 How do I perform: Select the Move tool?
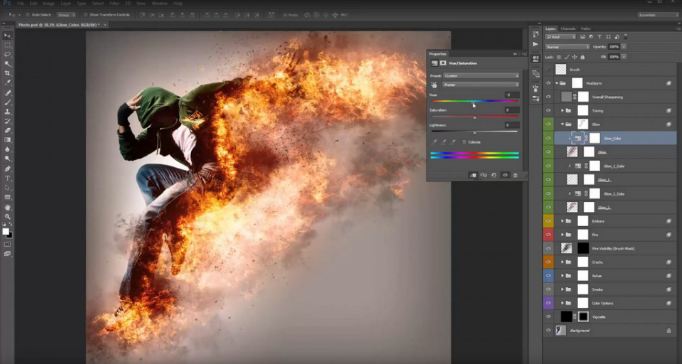click(x=7, y=36)
